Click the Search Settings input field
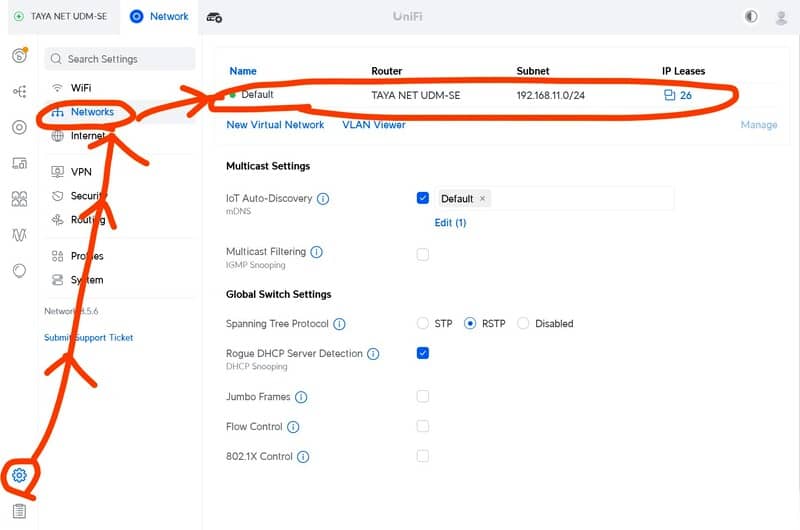The height and width of the screenshot is (530, 800). [x=120, y=59]
